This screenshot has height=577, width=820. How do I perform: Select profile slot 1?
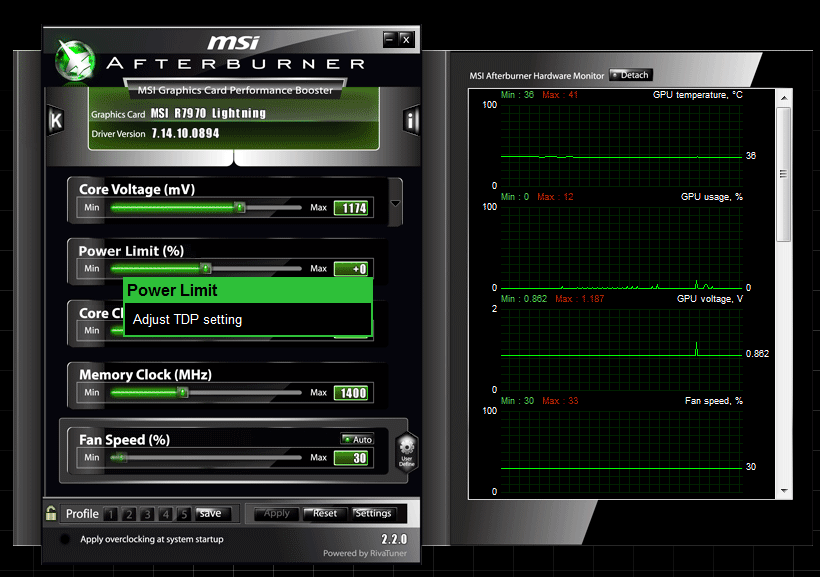[x=110, y=514]
